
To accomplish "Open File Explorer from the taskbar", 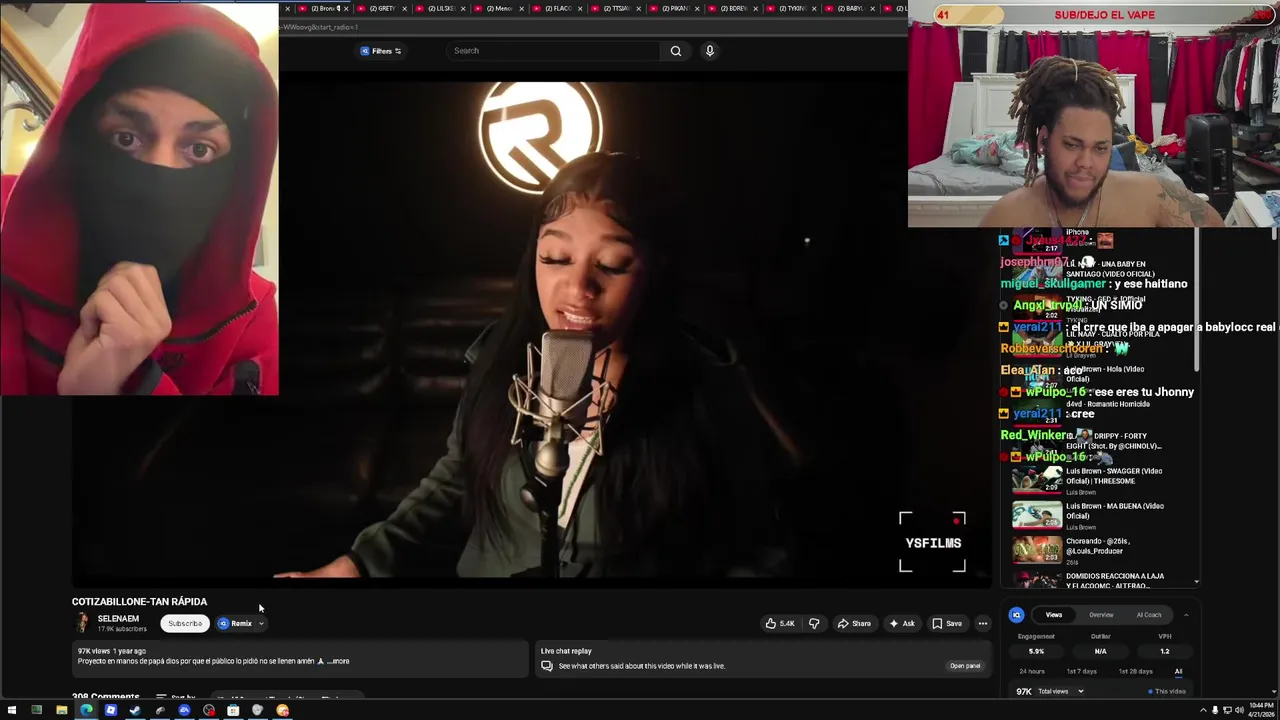I will point(61,710).
